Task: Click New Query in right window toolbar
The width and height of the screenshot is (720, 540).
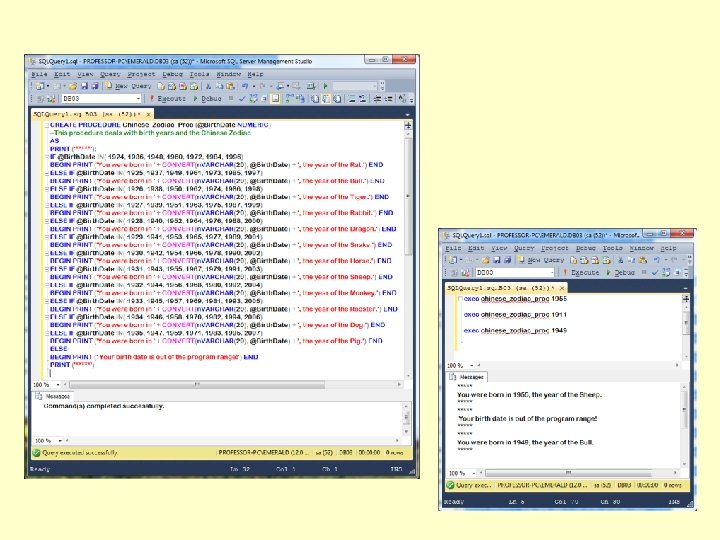Action: (541, 260)
